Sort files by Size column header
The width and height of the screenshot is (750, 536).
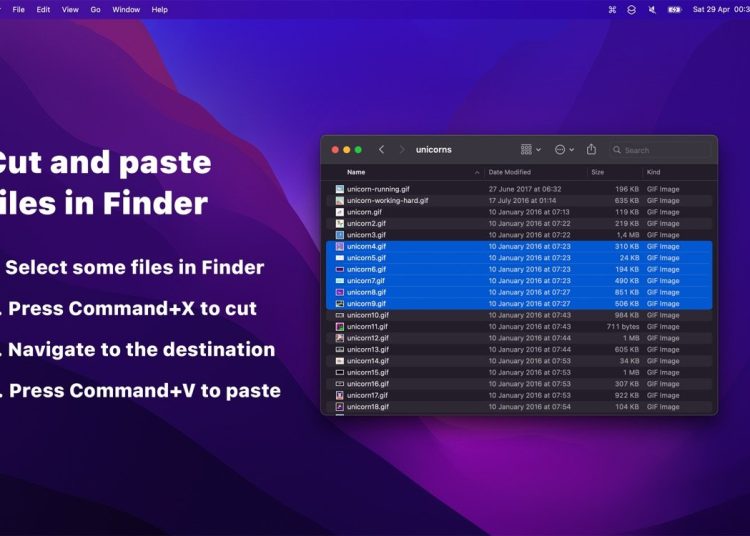point(597,172)
